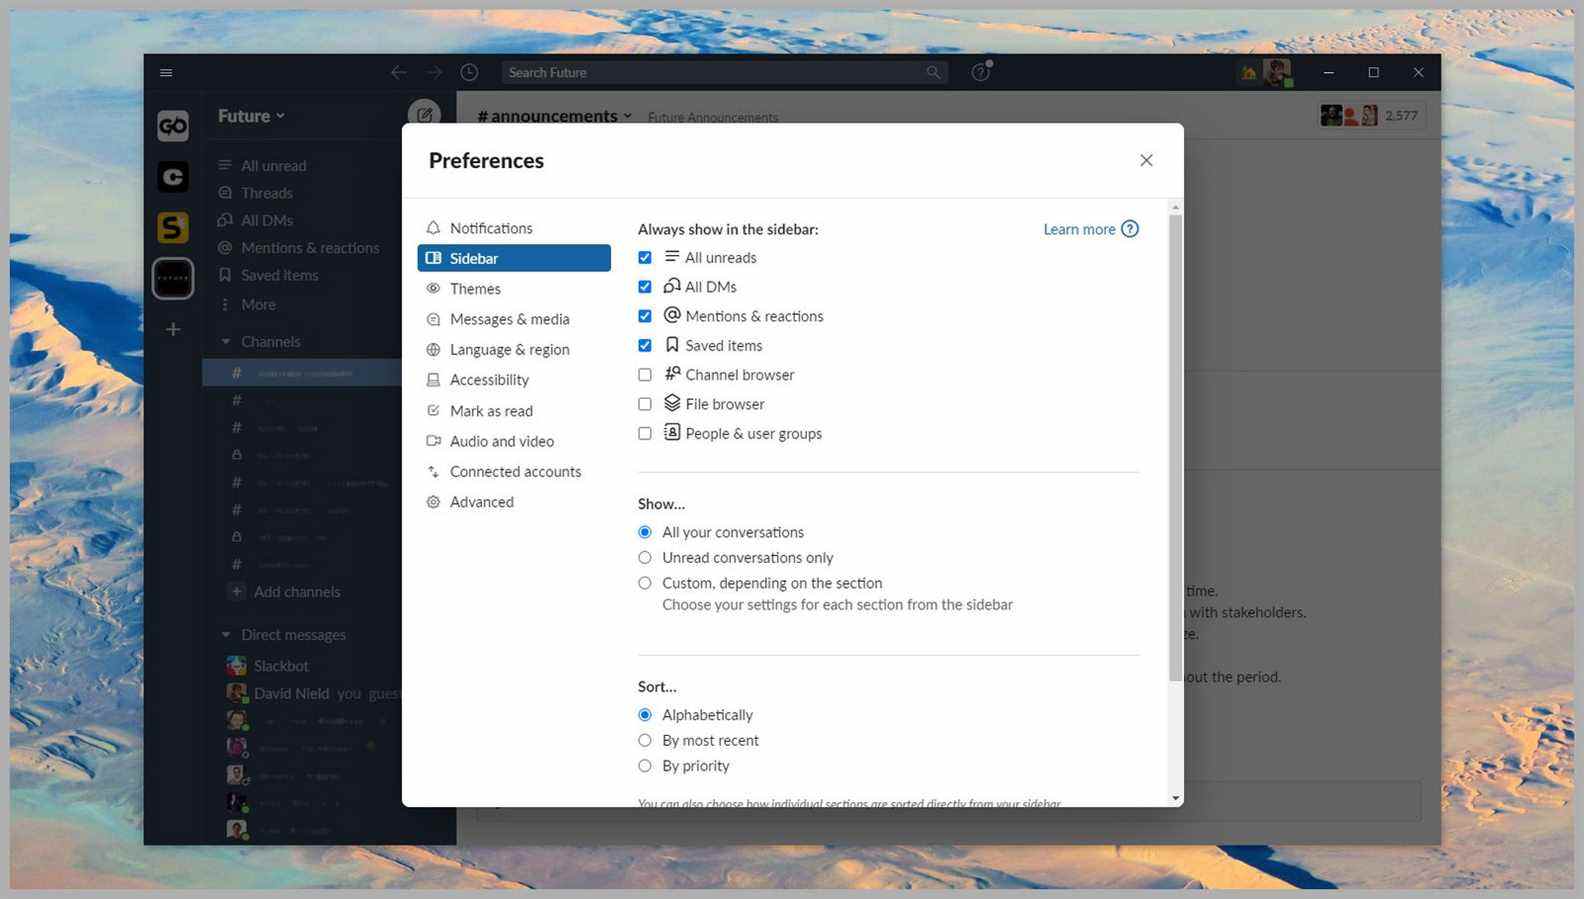
Task: Click the help circle icon beside Learn more
Action: coord(1130,229)
